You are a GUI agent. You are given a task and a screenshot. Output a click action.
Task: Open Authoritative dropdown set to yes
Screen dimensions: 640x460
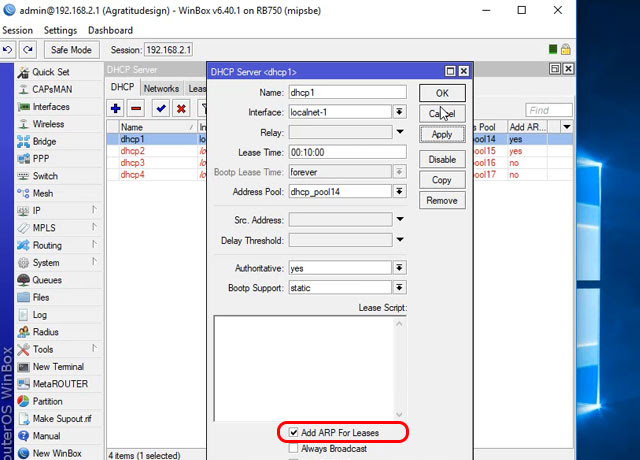pyautogui.click(x=399, y=268)
